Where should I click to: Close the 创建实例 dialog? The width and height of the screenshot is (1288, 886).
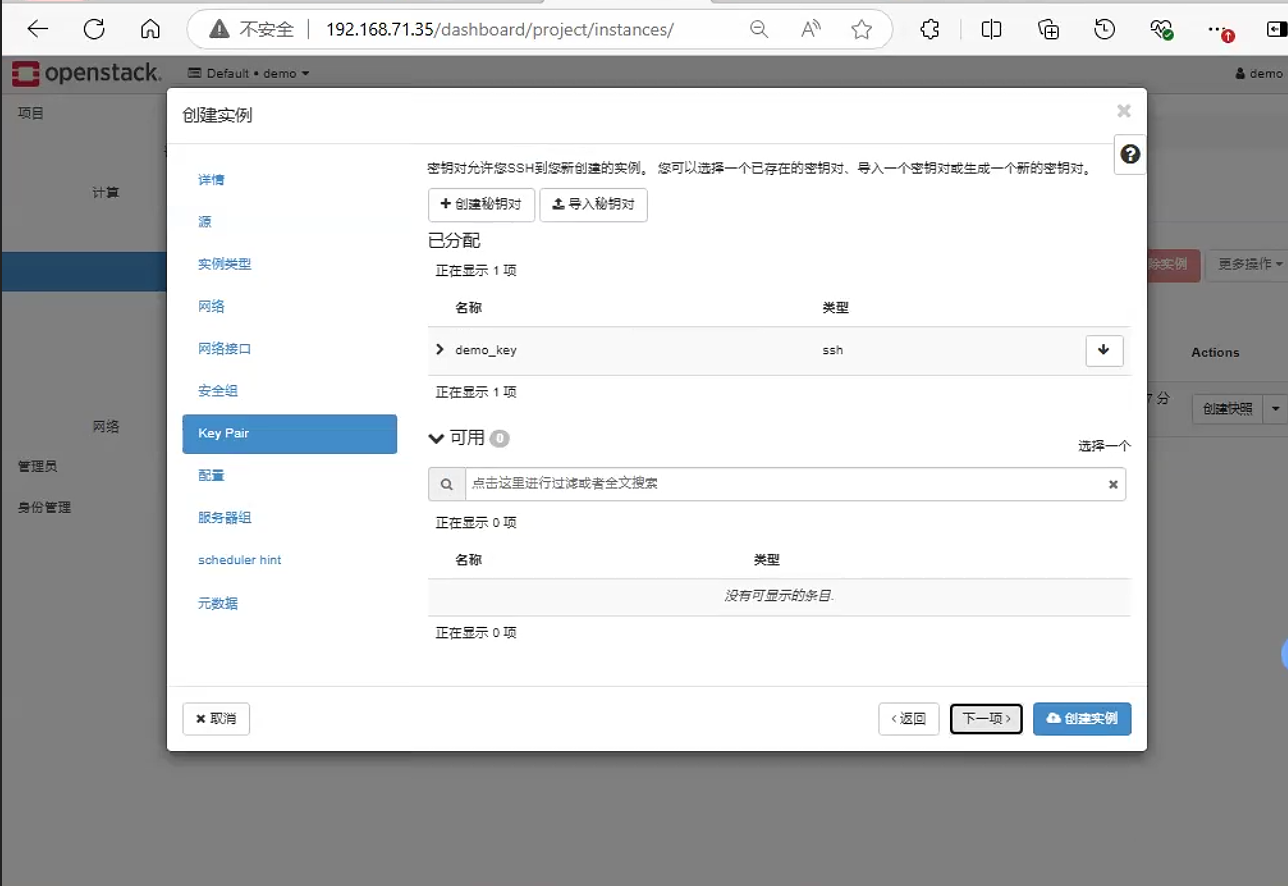point(1124,111)
